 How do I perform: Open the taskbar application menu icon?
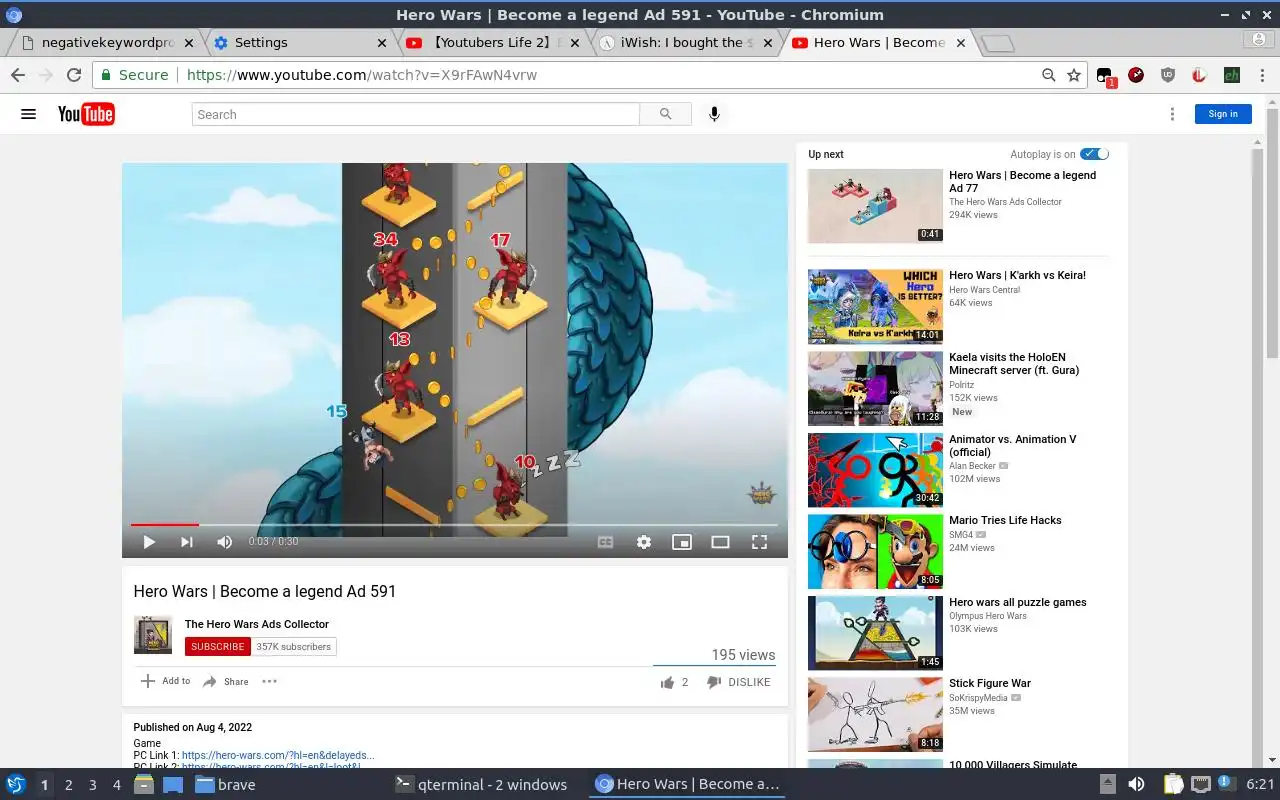click(15, 785)
